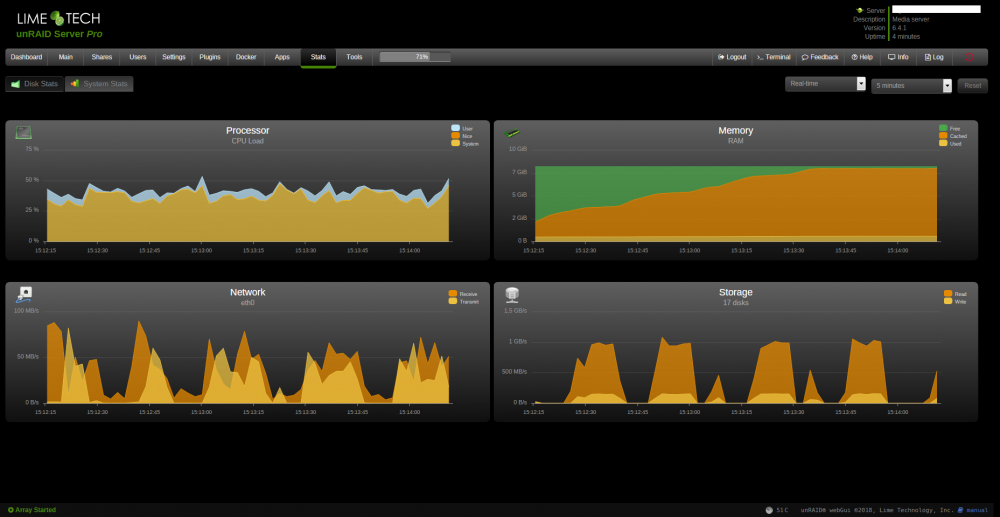Screen dimensions: 1000x517
Task: Click the temperature icon in the footer
Action: [x=768, y=510]
